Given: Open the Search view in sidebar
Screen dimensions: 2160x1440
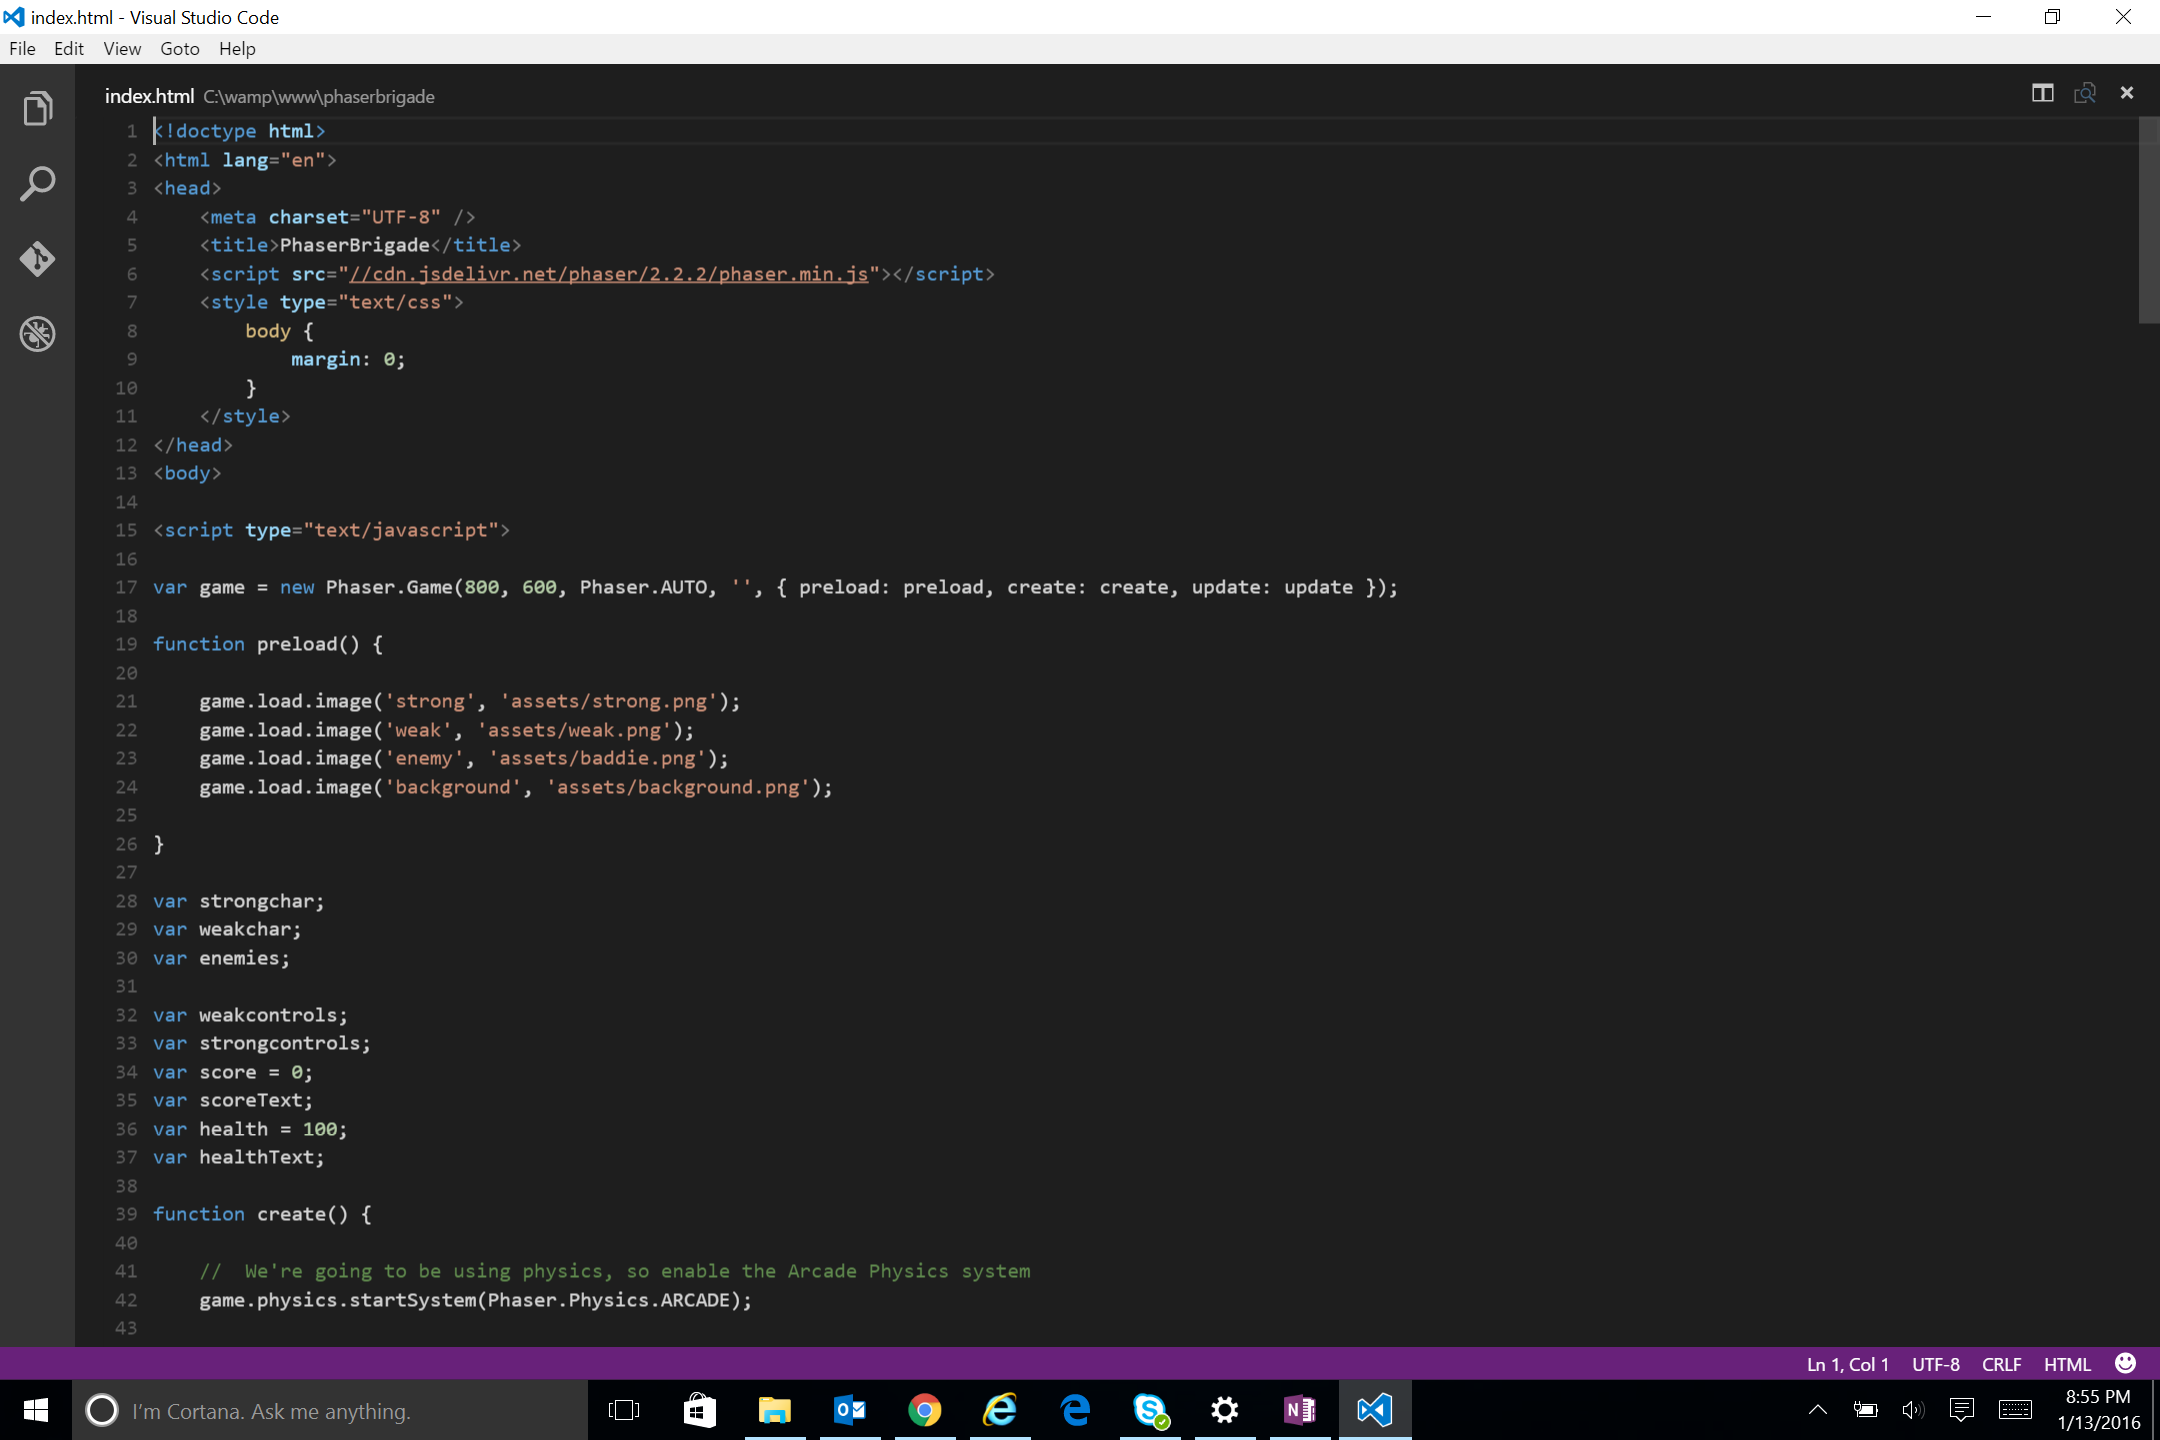Looking at the screenshot, I should (37, 184).
